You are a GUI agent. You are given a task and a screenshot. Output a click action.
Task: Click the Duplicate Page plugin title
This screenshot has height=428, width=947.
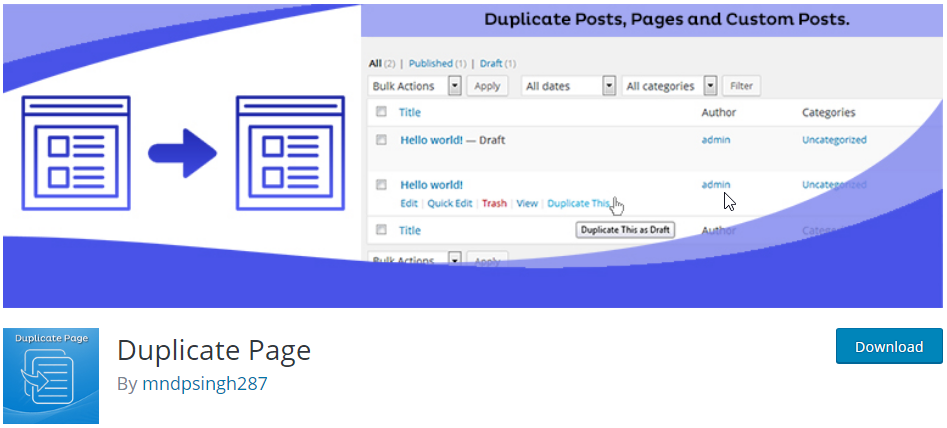214,350
